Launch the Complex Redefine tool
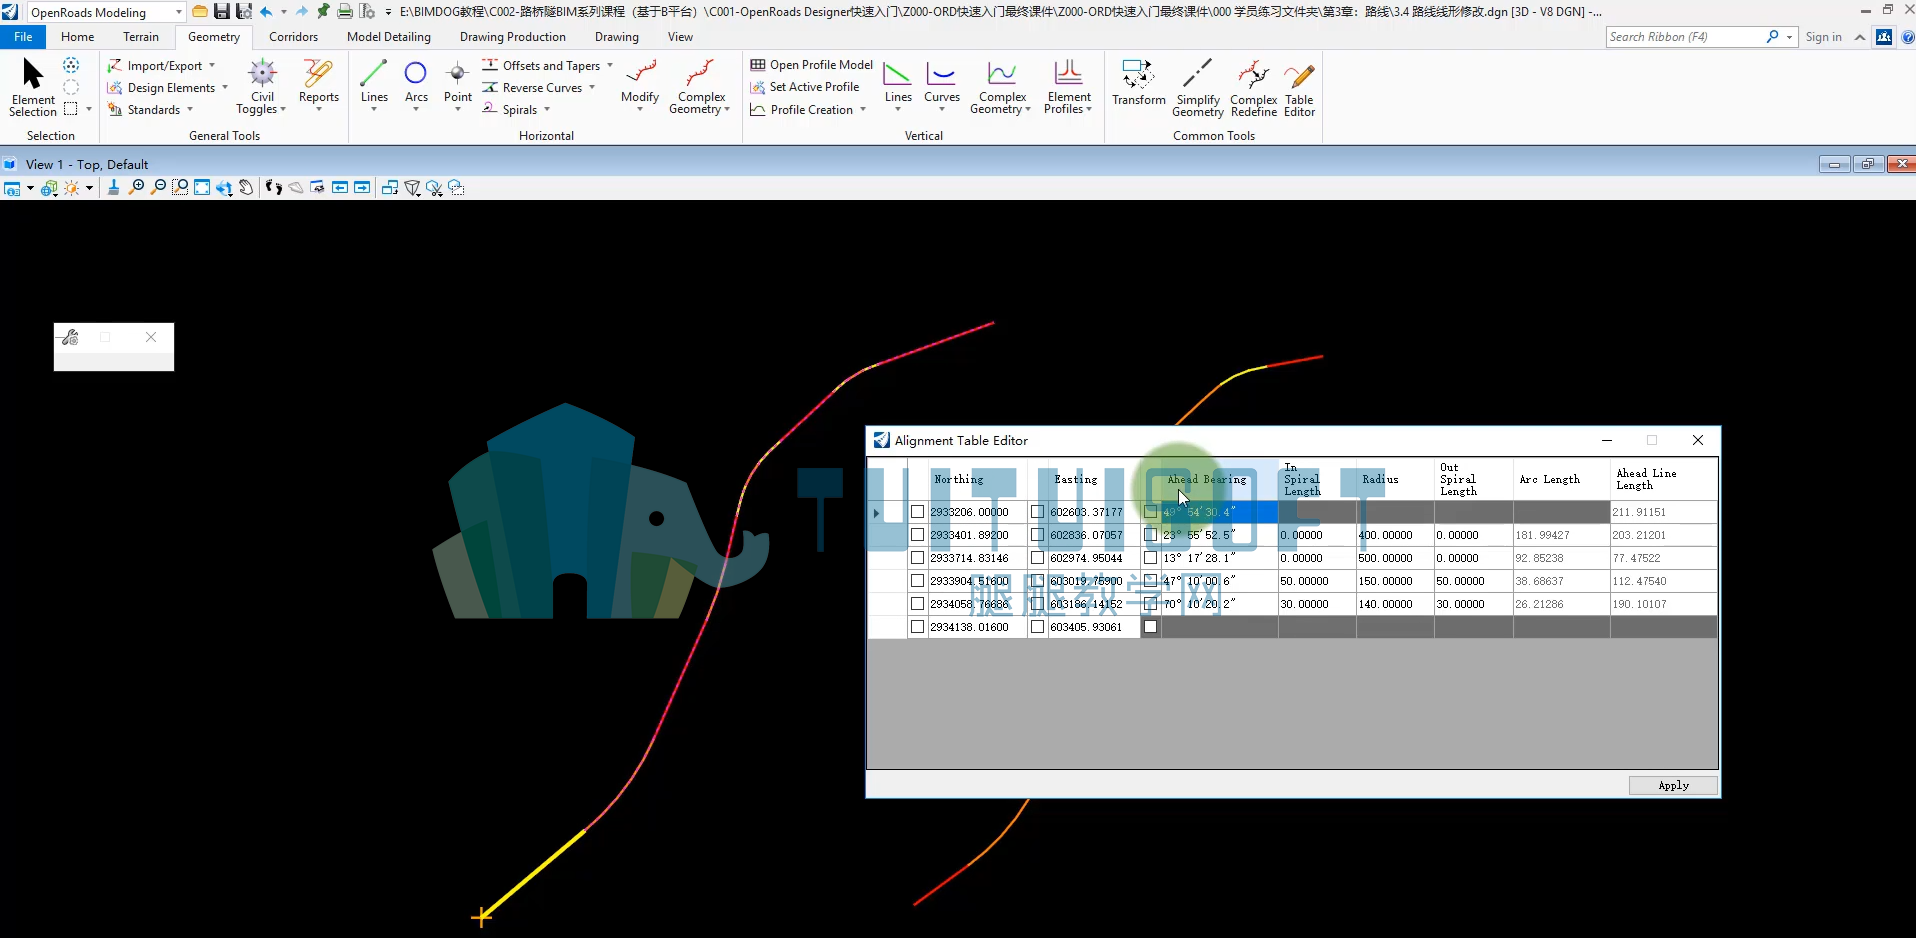Viewport: 1916px width, 938px height. (1254, 88)
